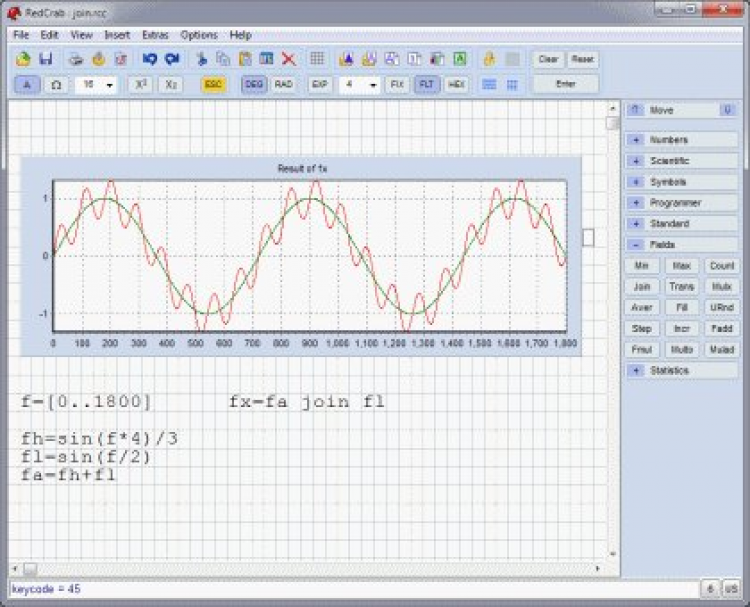
Task: Open the Insert menu
Action: (117, 35)
